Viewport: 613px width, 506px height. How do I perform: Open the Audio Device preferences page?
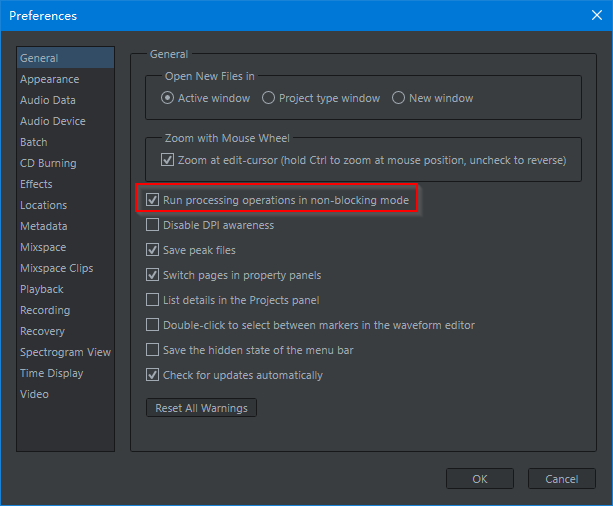[x=52, y=121]
